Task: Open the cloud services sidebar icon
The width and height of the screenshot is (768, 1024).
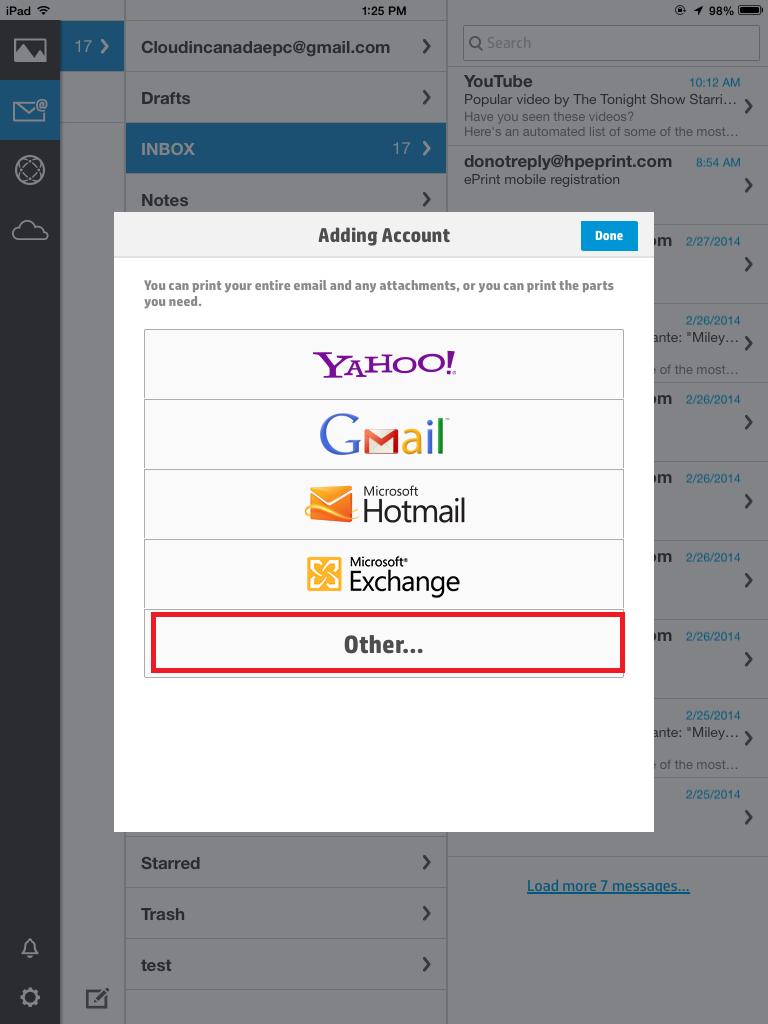Action: pyautogui.click(x=30, y=232)
